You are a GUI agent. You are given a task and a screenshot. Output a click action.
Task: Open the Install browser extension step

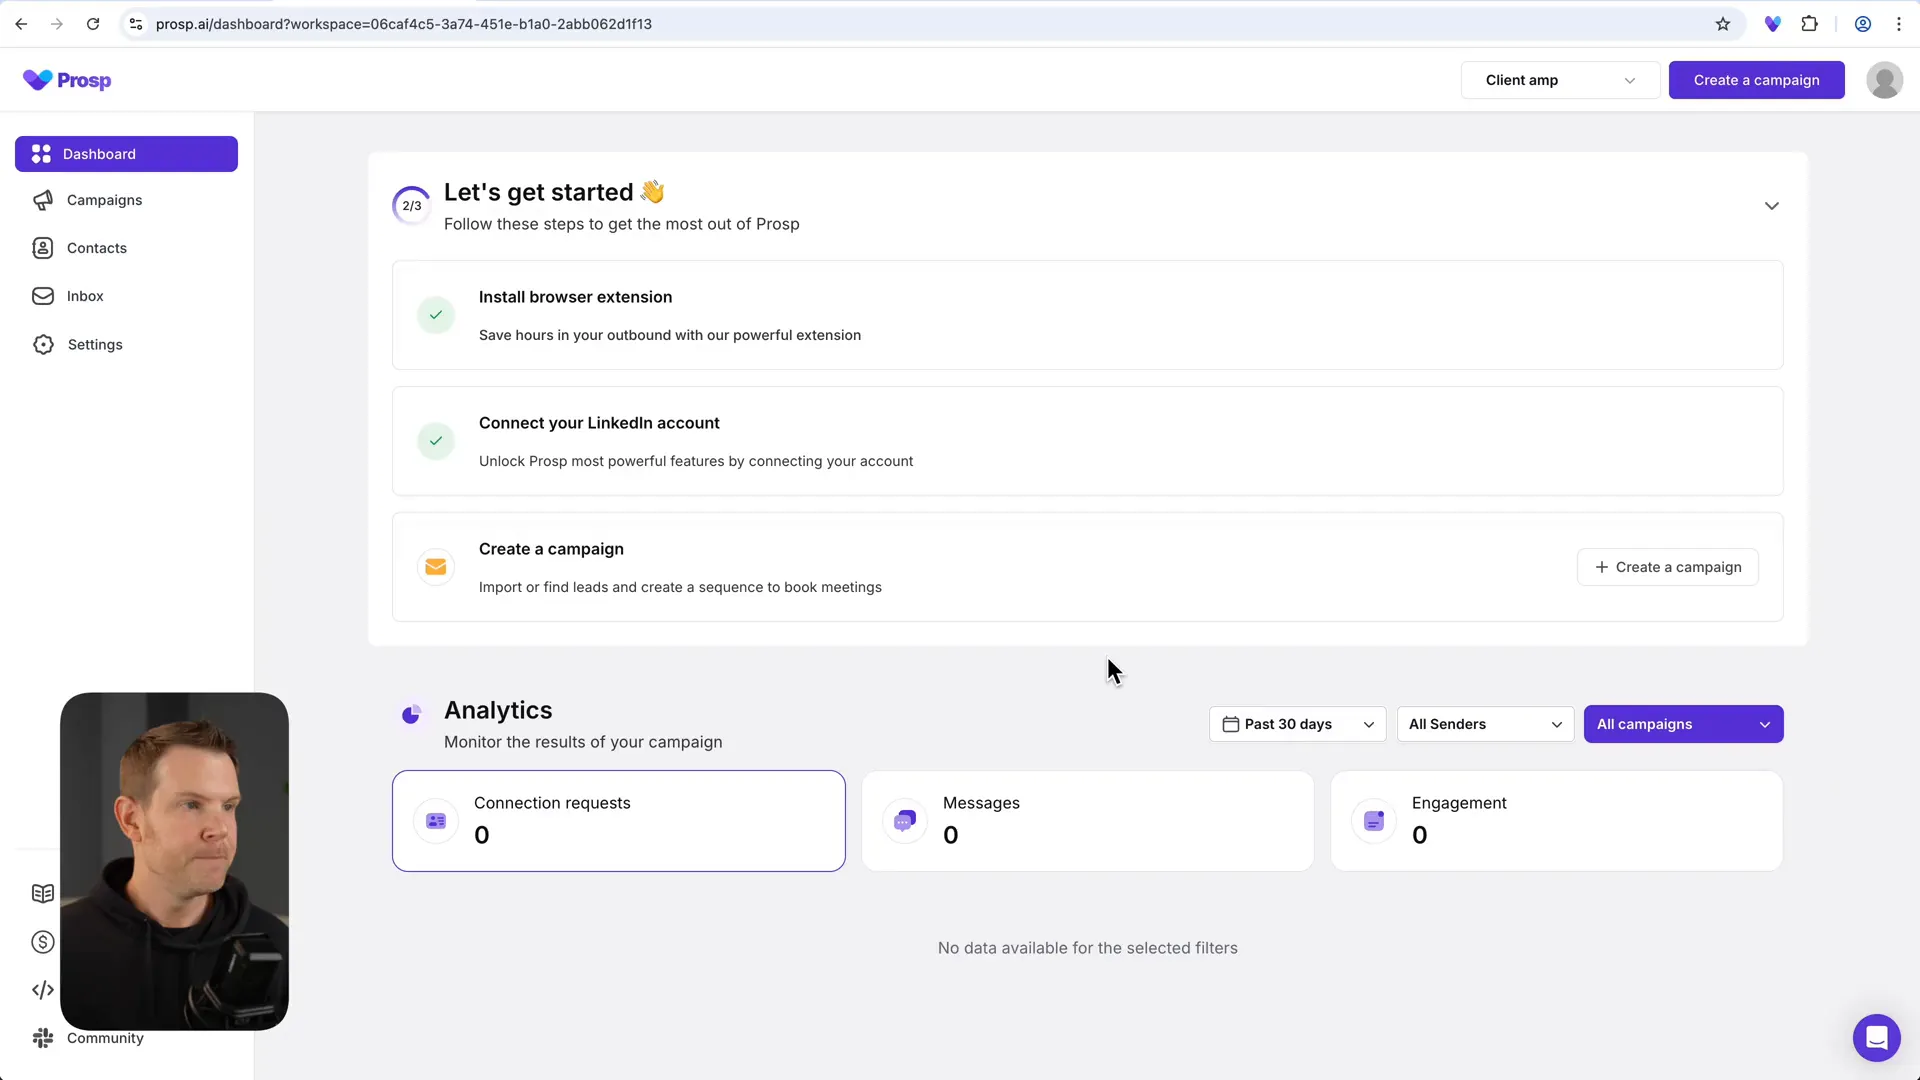(1087, 315)
